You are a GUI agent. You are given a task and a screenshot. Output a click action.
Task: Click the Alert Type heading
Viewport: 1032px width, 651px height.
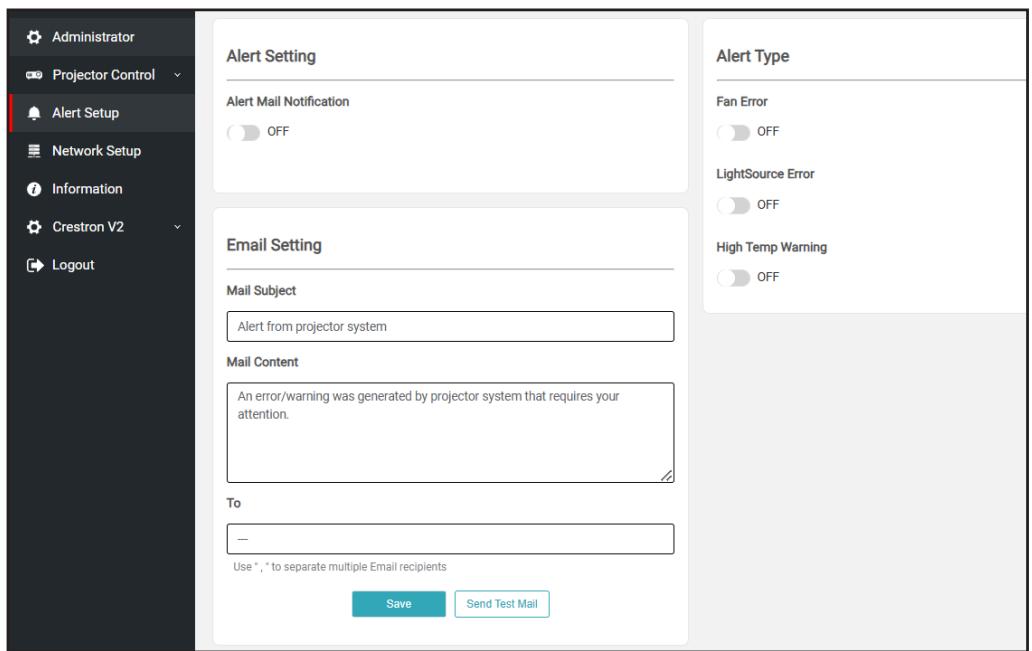point(753,56)
